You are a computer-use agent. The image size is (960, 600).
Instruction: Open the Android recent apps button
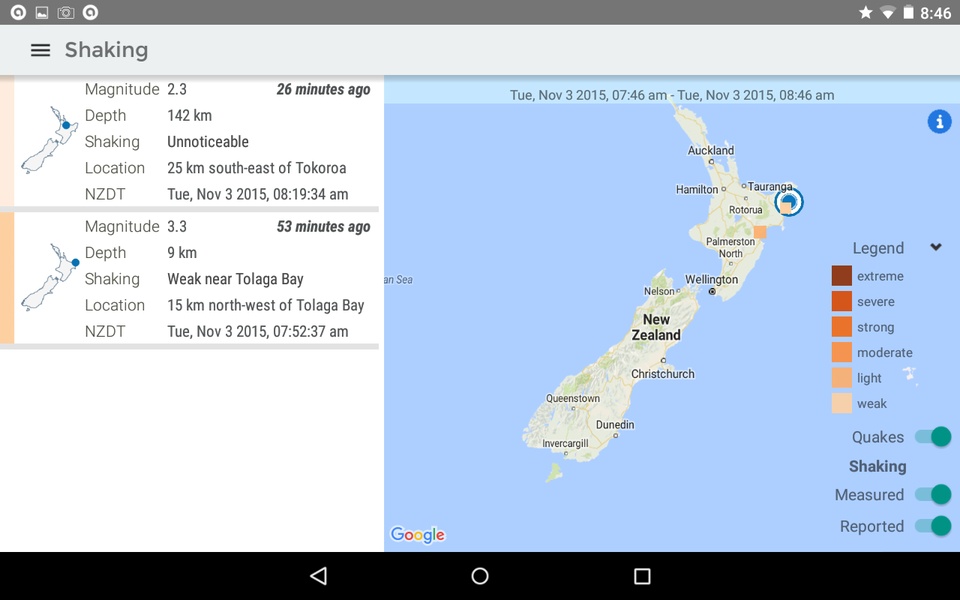tap(642, 576)
